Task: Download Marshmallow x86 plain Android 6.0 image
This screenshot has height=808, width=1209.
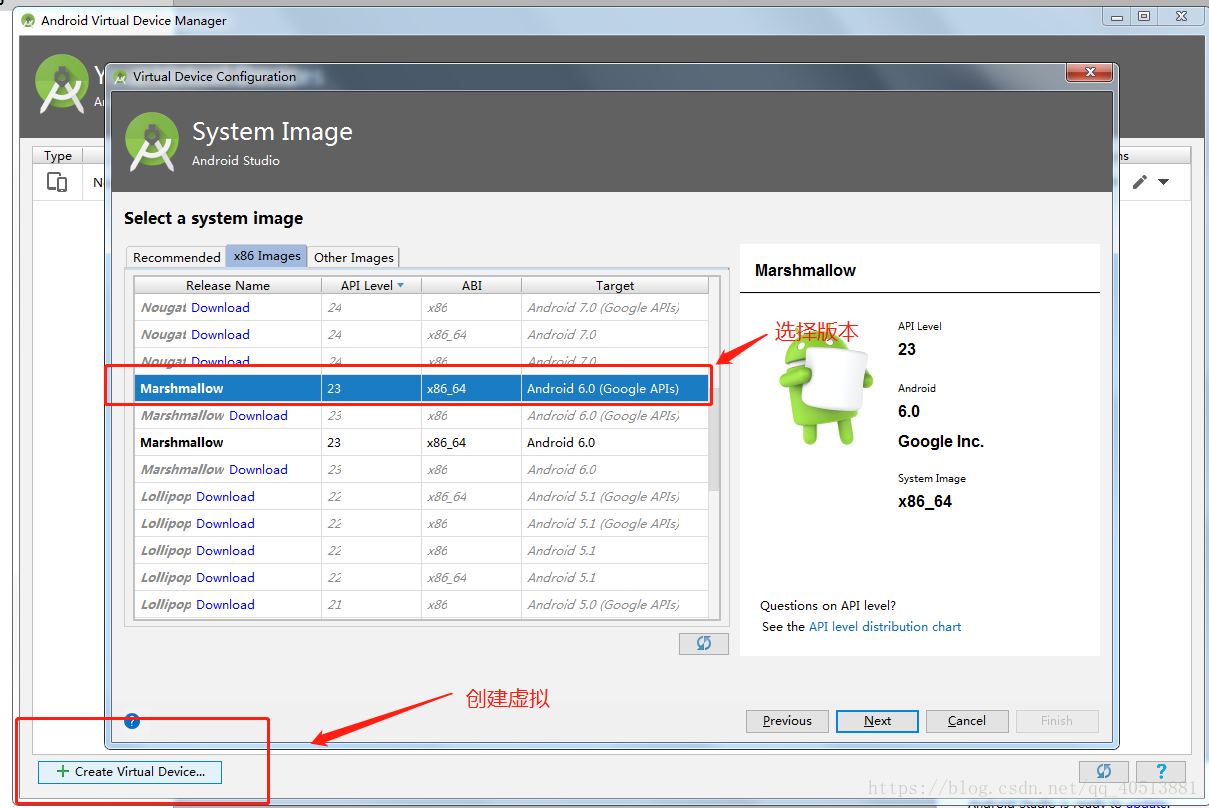Action: (258, 469)
